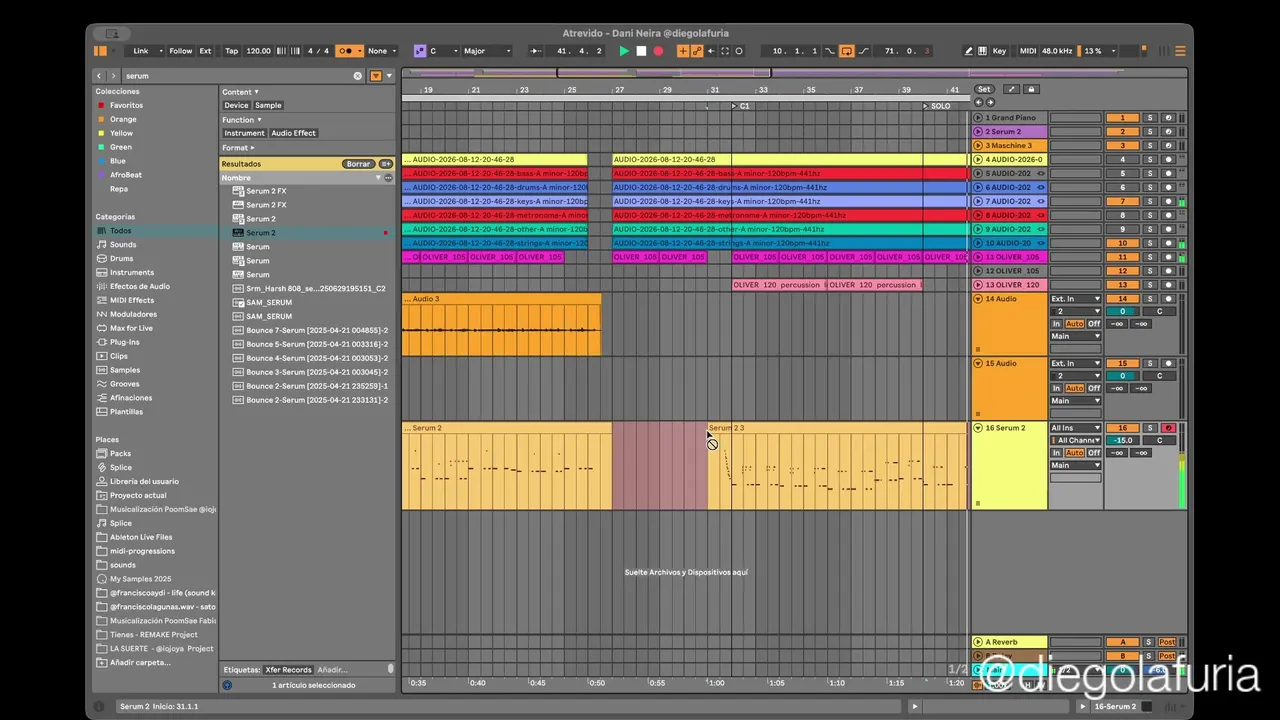Expand the Format filter section
Image resolution: width=1280 pixels, height=720 pixels.
(238, 148)
